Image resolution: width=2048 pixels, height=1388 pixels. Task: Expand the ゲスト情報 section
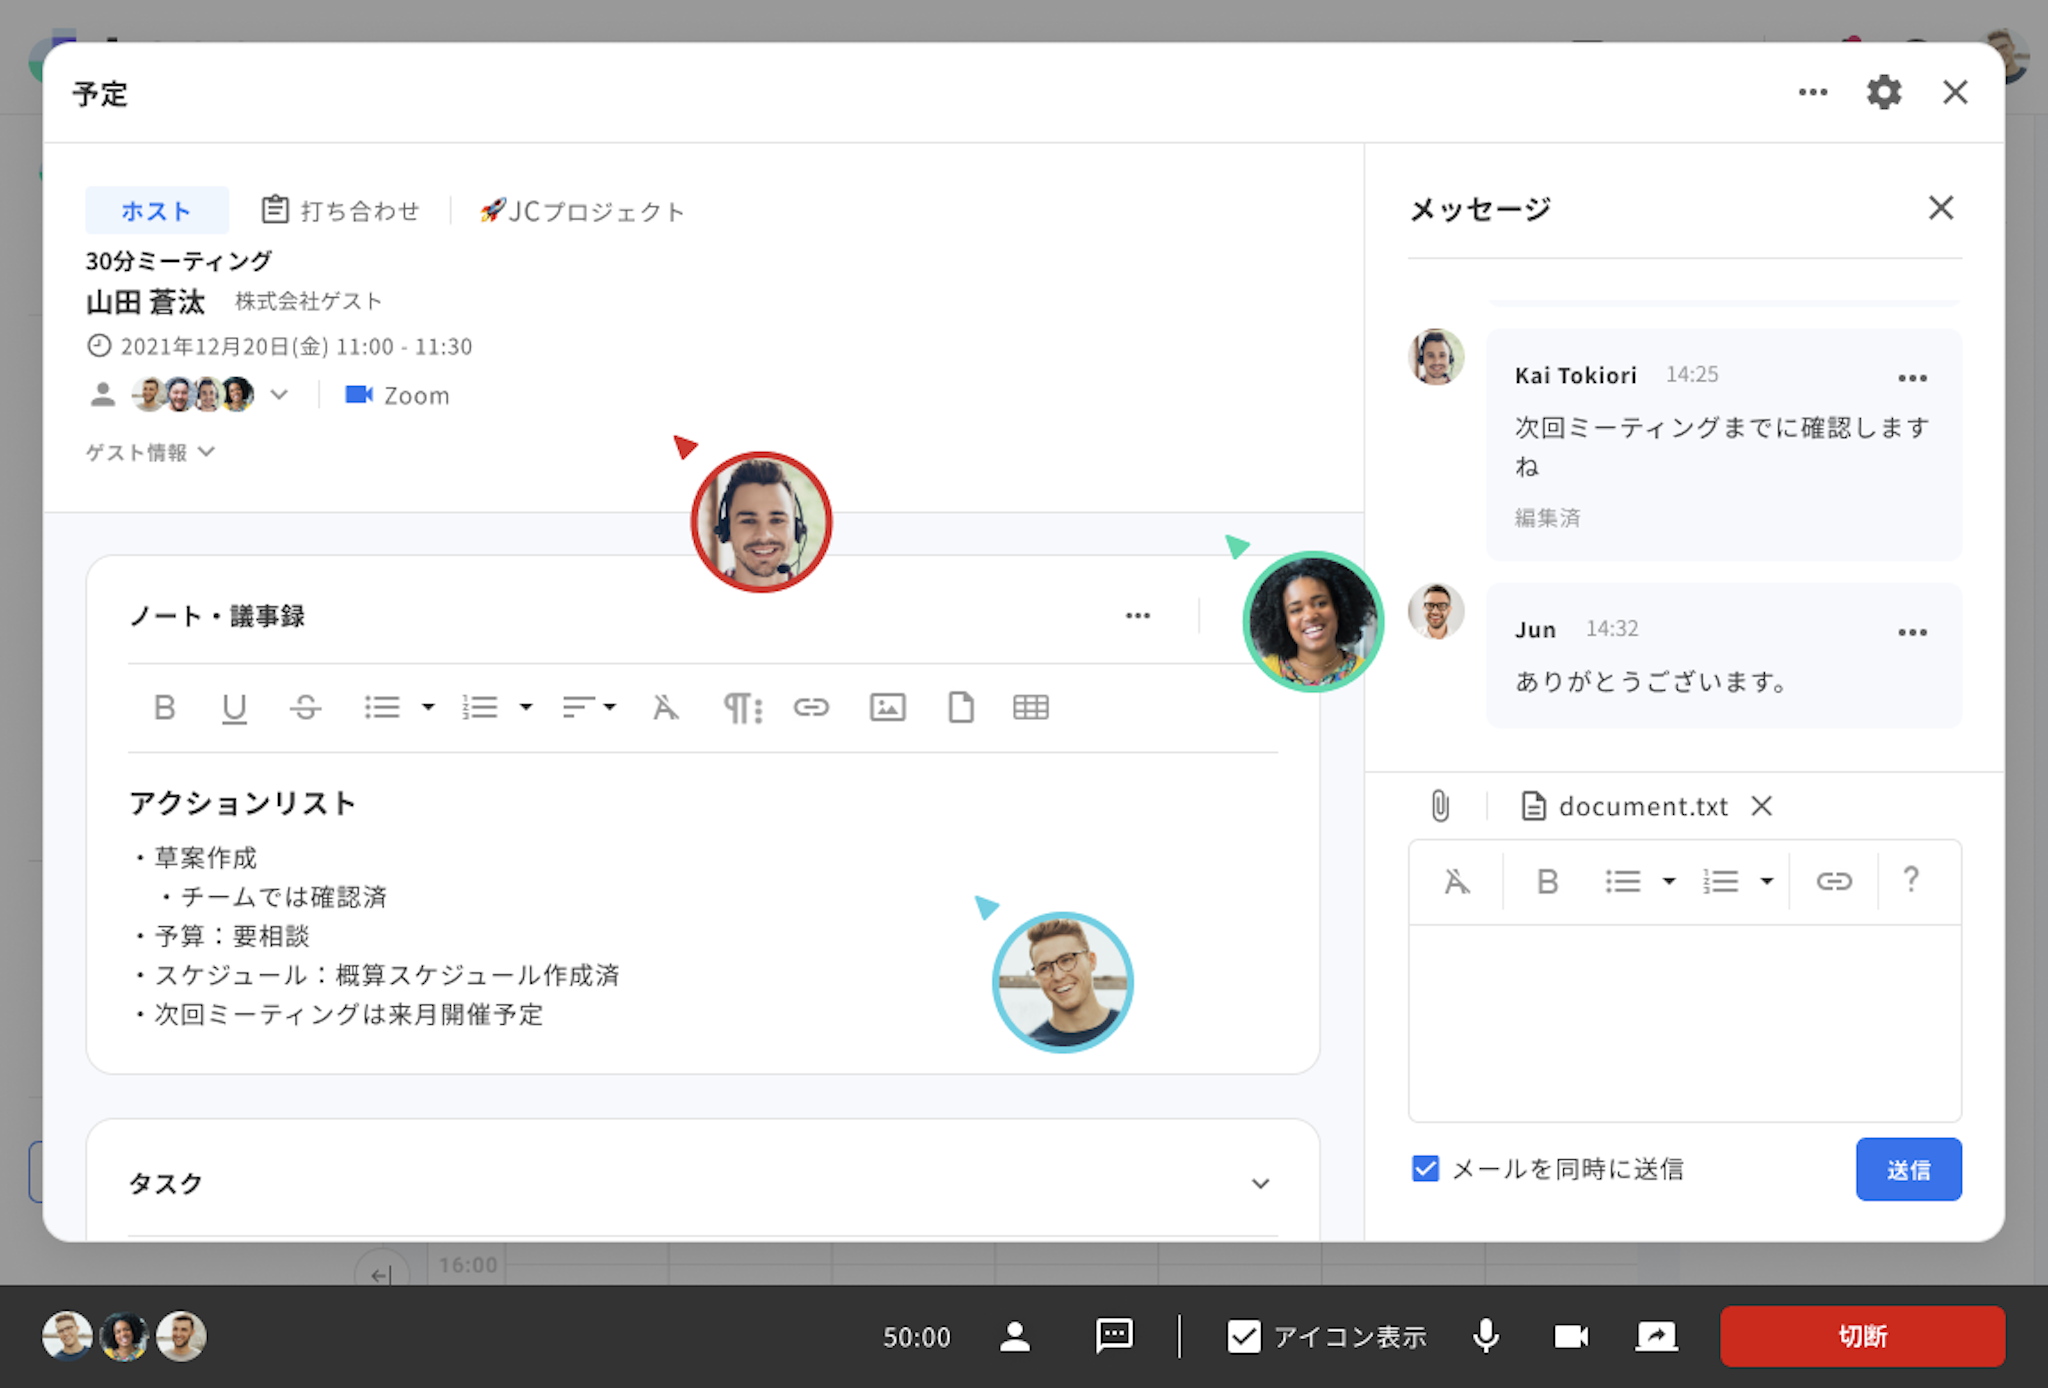[150, 452]
